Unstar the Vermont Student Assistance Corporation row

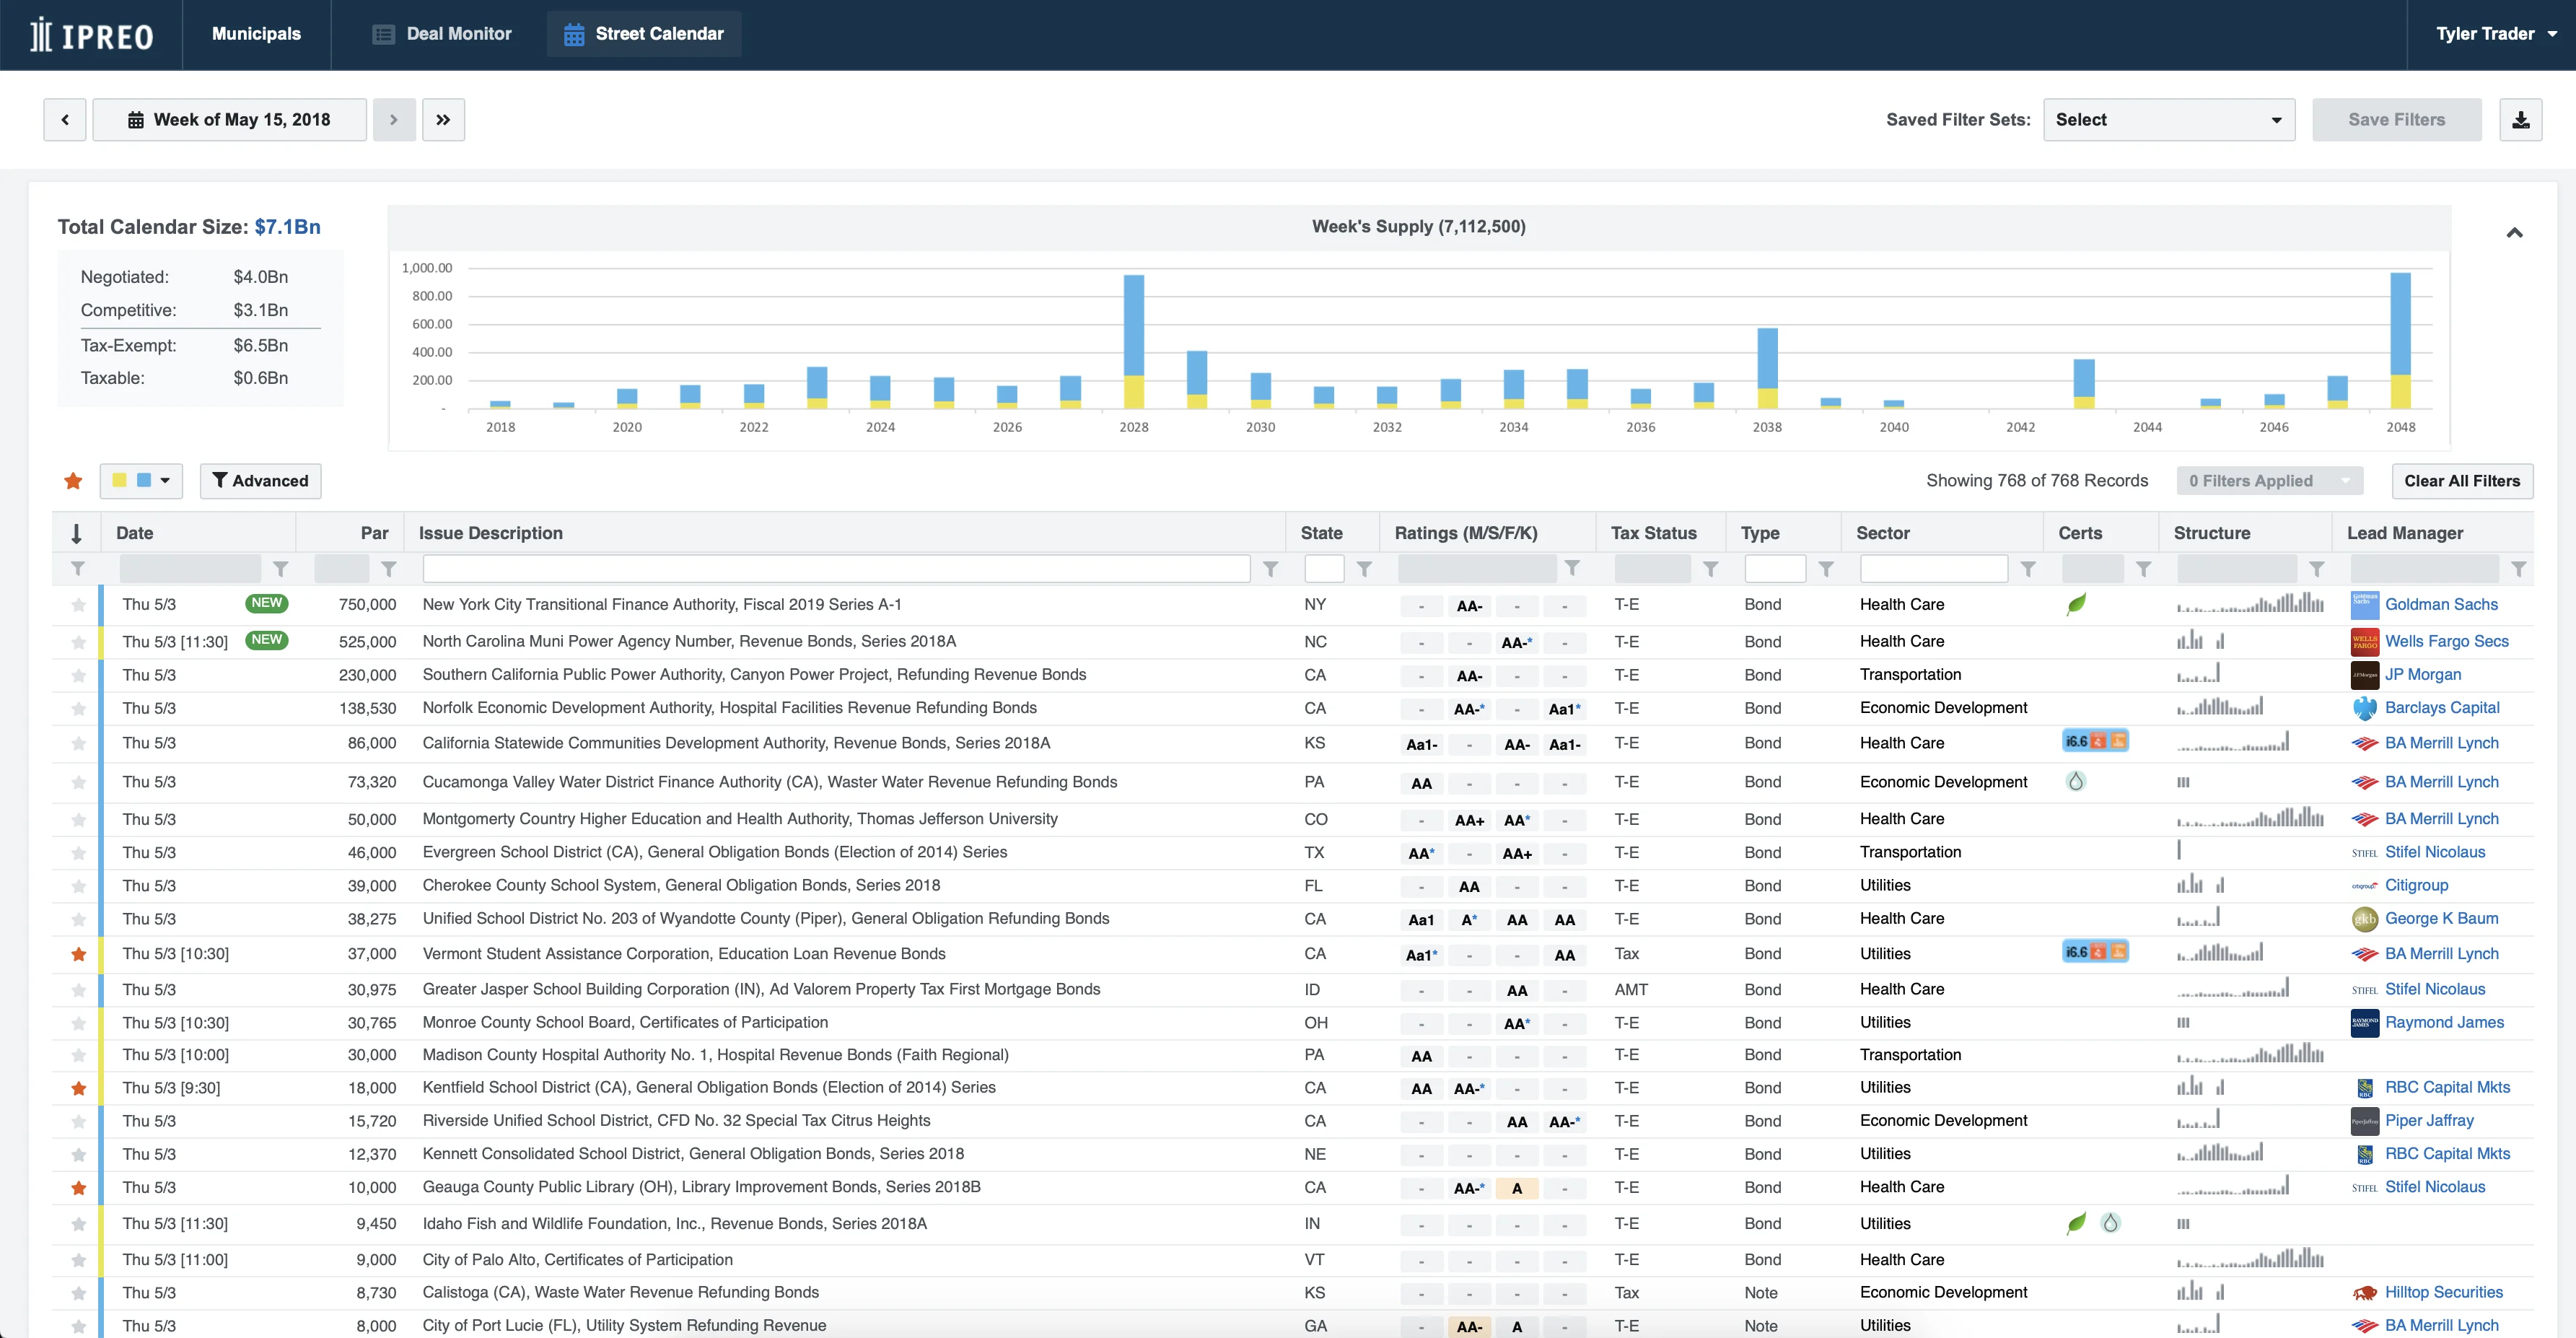78,954
